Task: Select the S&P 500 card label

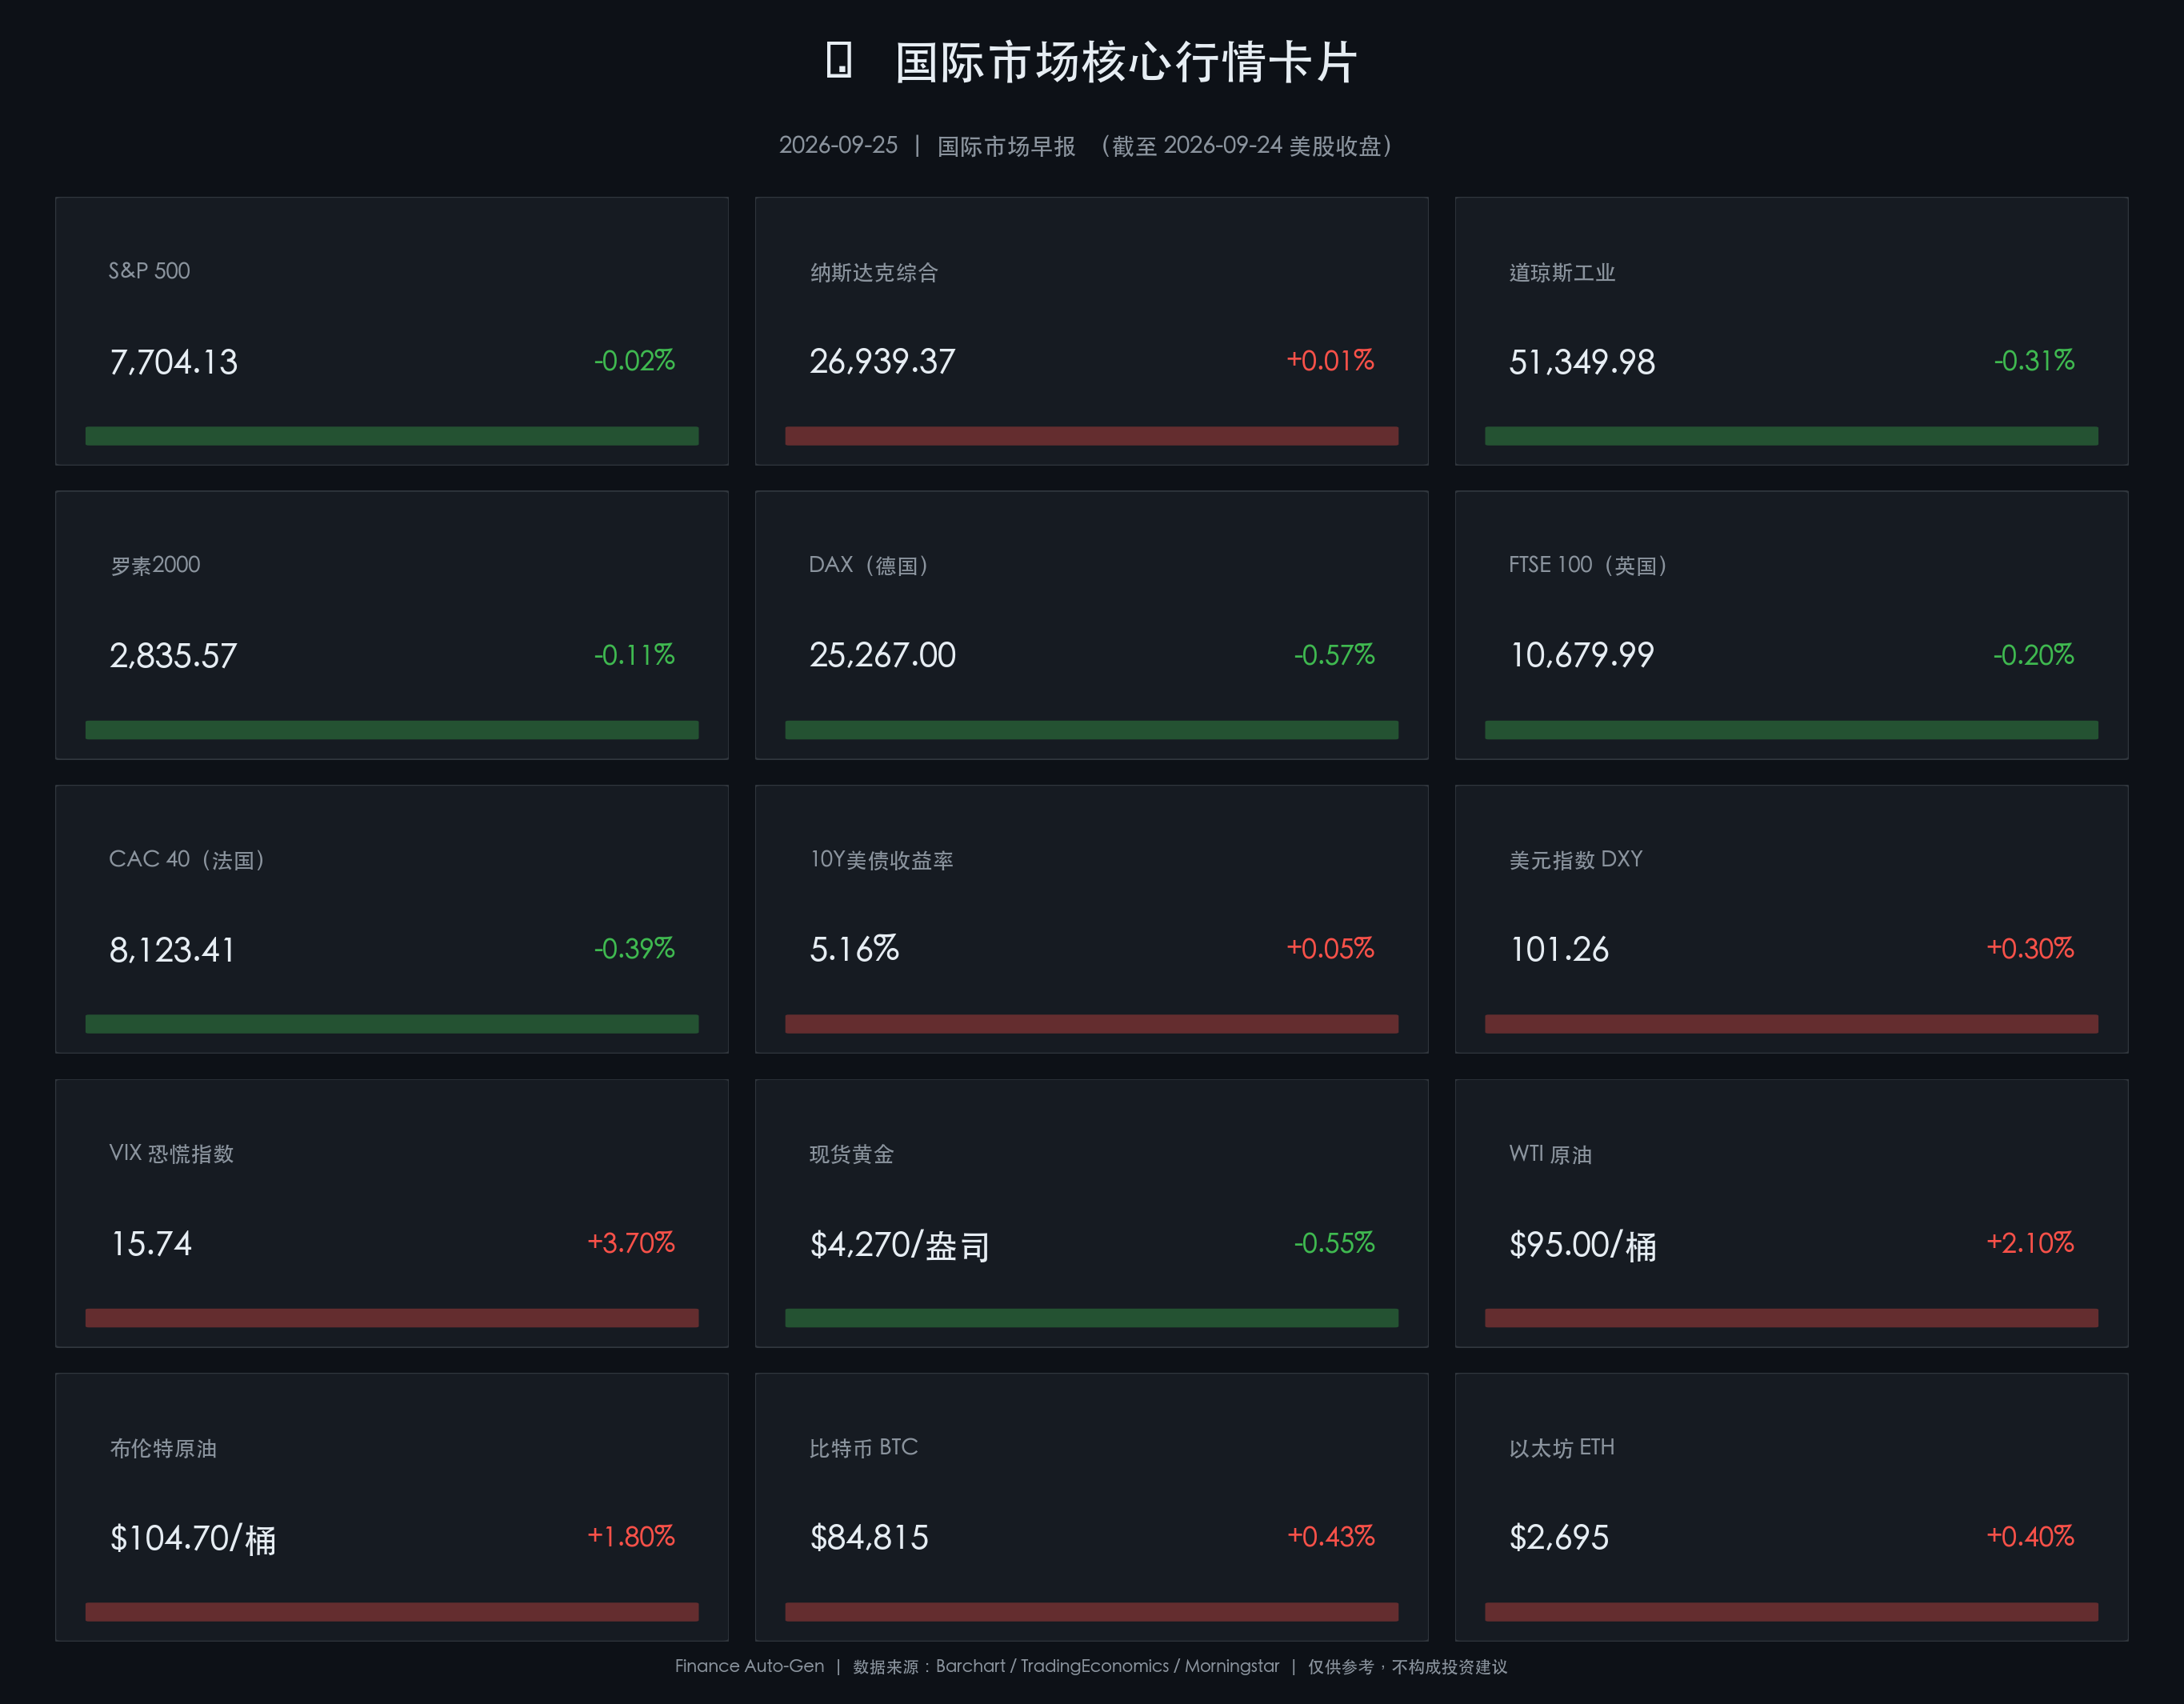Action: click(x=149, y=271)
